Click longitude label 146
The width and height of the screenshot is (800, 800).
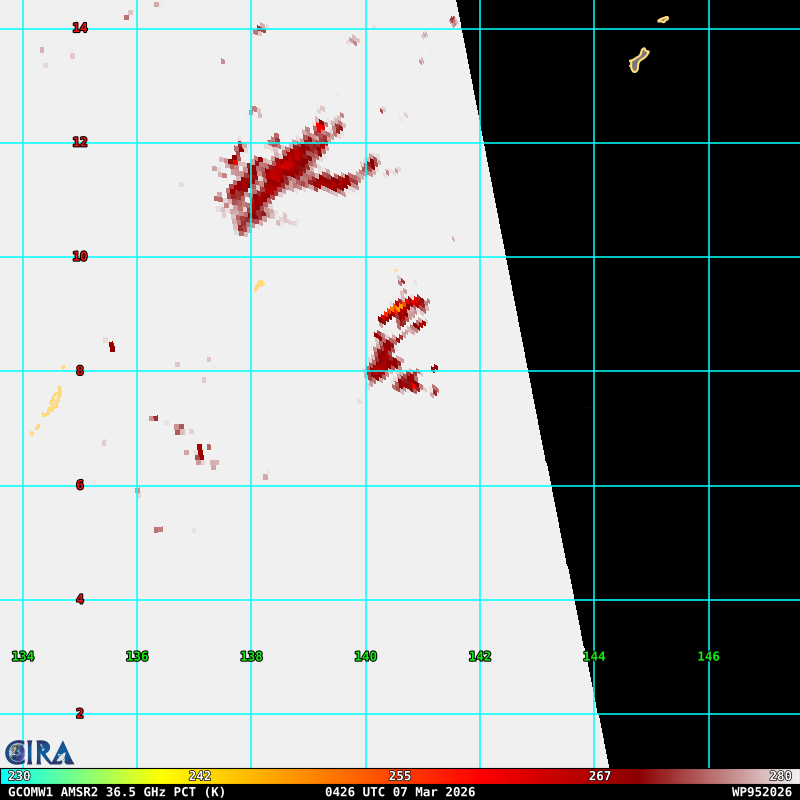coord(708,656)
